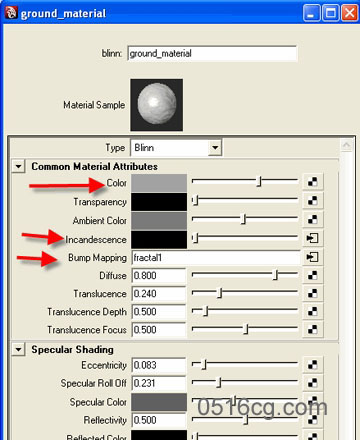Click the Diffuse map checker button
360x440 pixels.
pyautogui.click(x=312, y=275)
